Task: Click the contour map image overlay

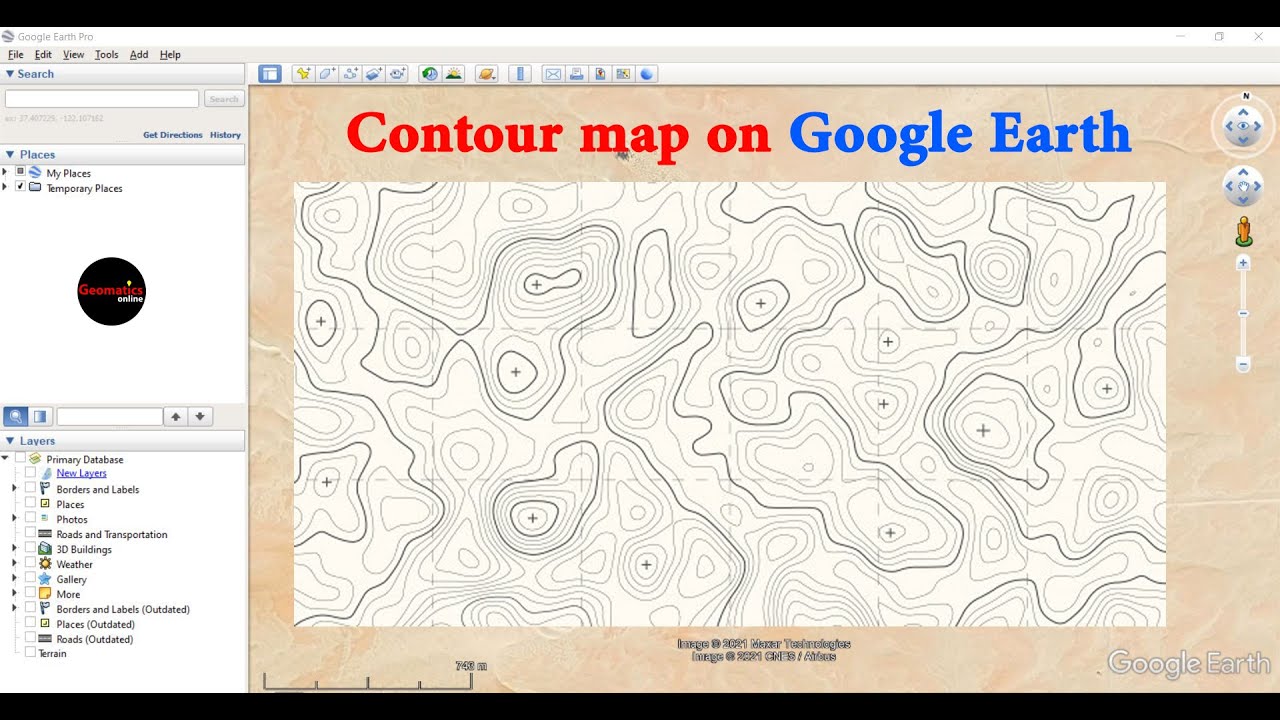Action: pos(730,404)
